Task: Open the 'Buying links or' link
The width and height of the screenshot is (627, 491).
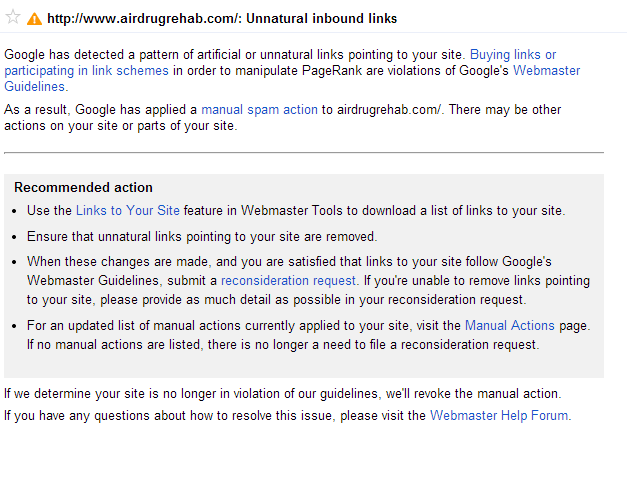Action: (513, 54)
